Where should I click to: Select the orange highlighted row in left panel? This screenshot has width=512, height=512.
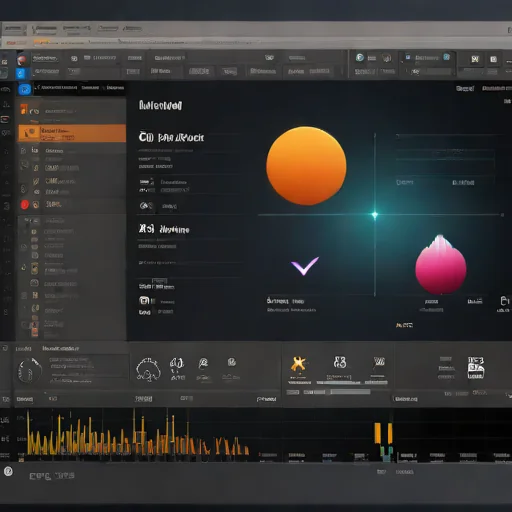point(72,133)
